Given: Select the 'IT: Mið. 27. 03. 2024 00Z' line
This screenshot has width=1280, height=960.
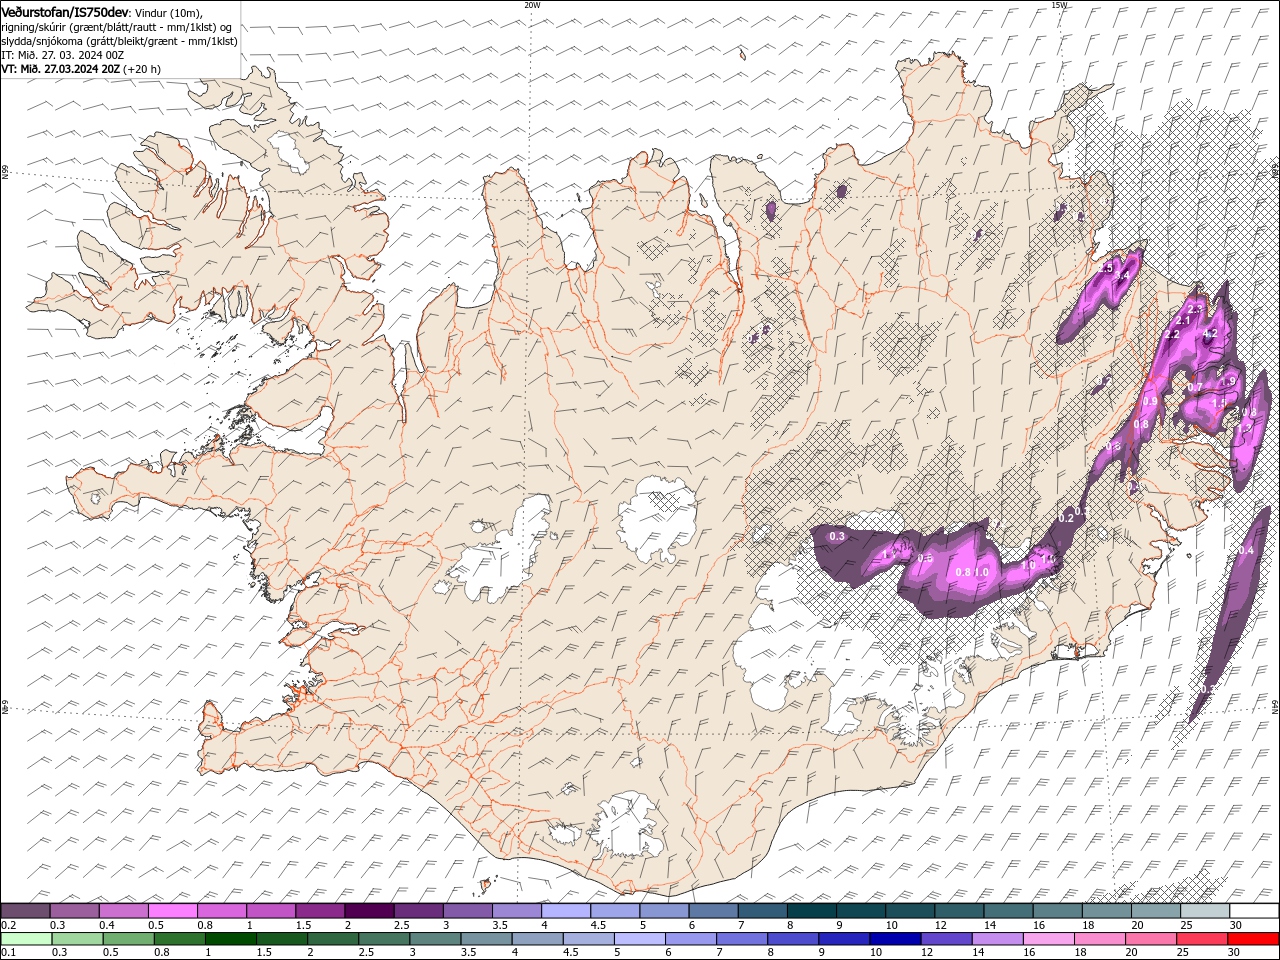Looking at the screenshot, I should pyautogui.click(x=62, y=55).
